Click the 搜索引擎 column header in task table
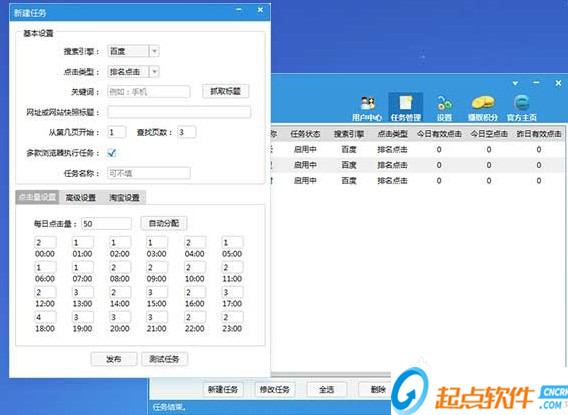The image size is (568, 415). pos(349,134)
